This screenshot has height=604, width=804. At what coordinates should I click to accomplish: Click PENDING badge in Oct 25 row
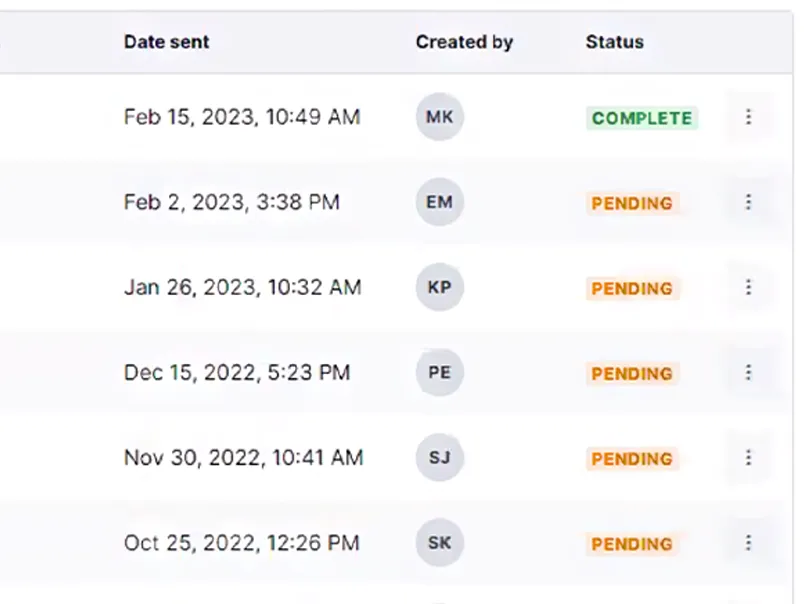(x=632, y=544)
